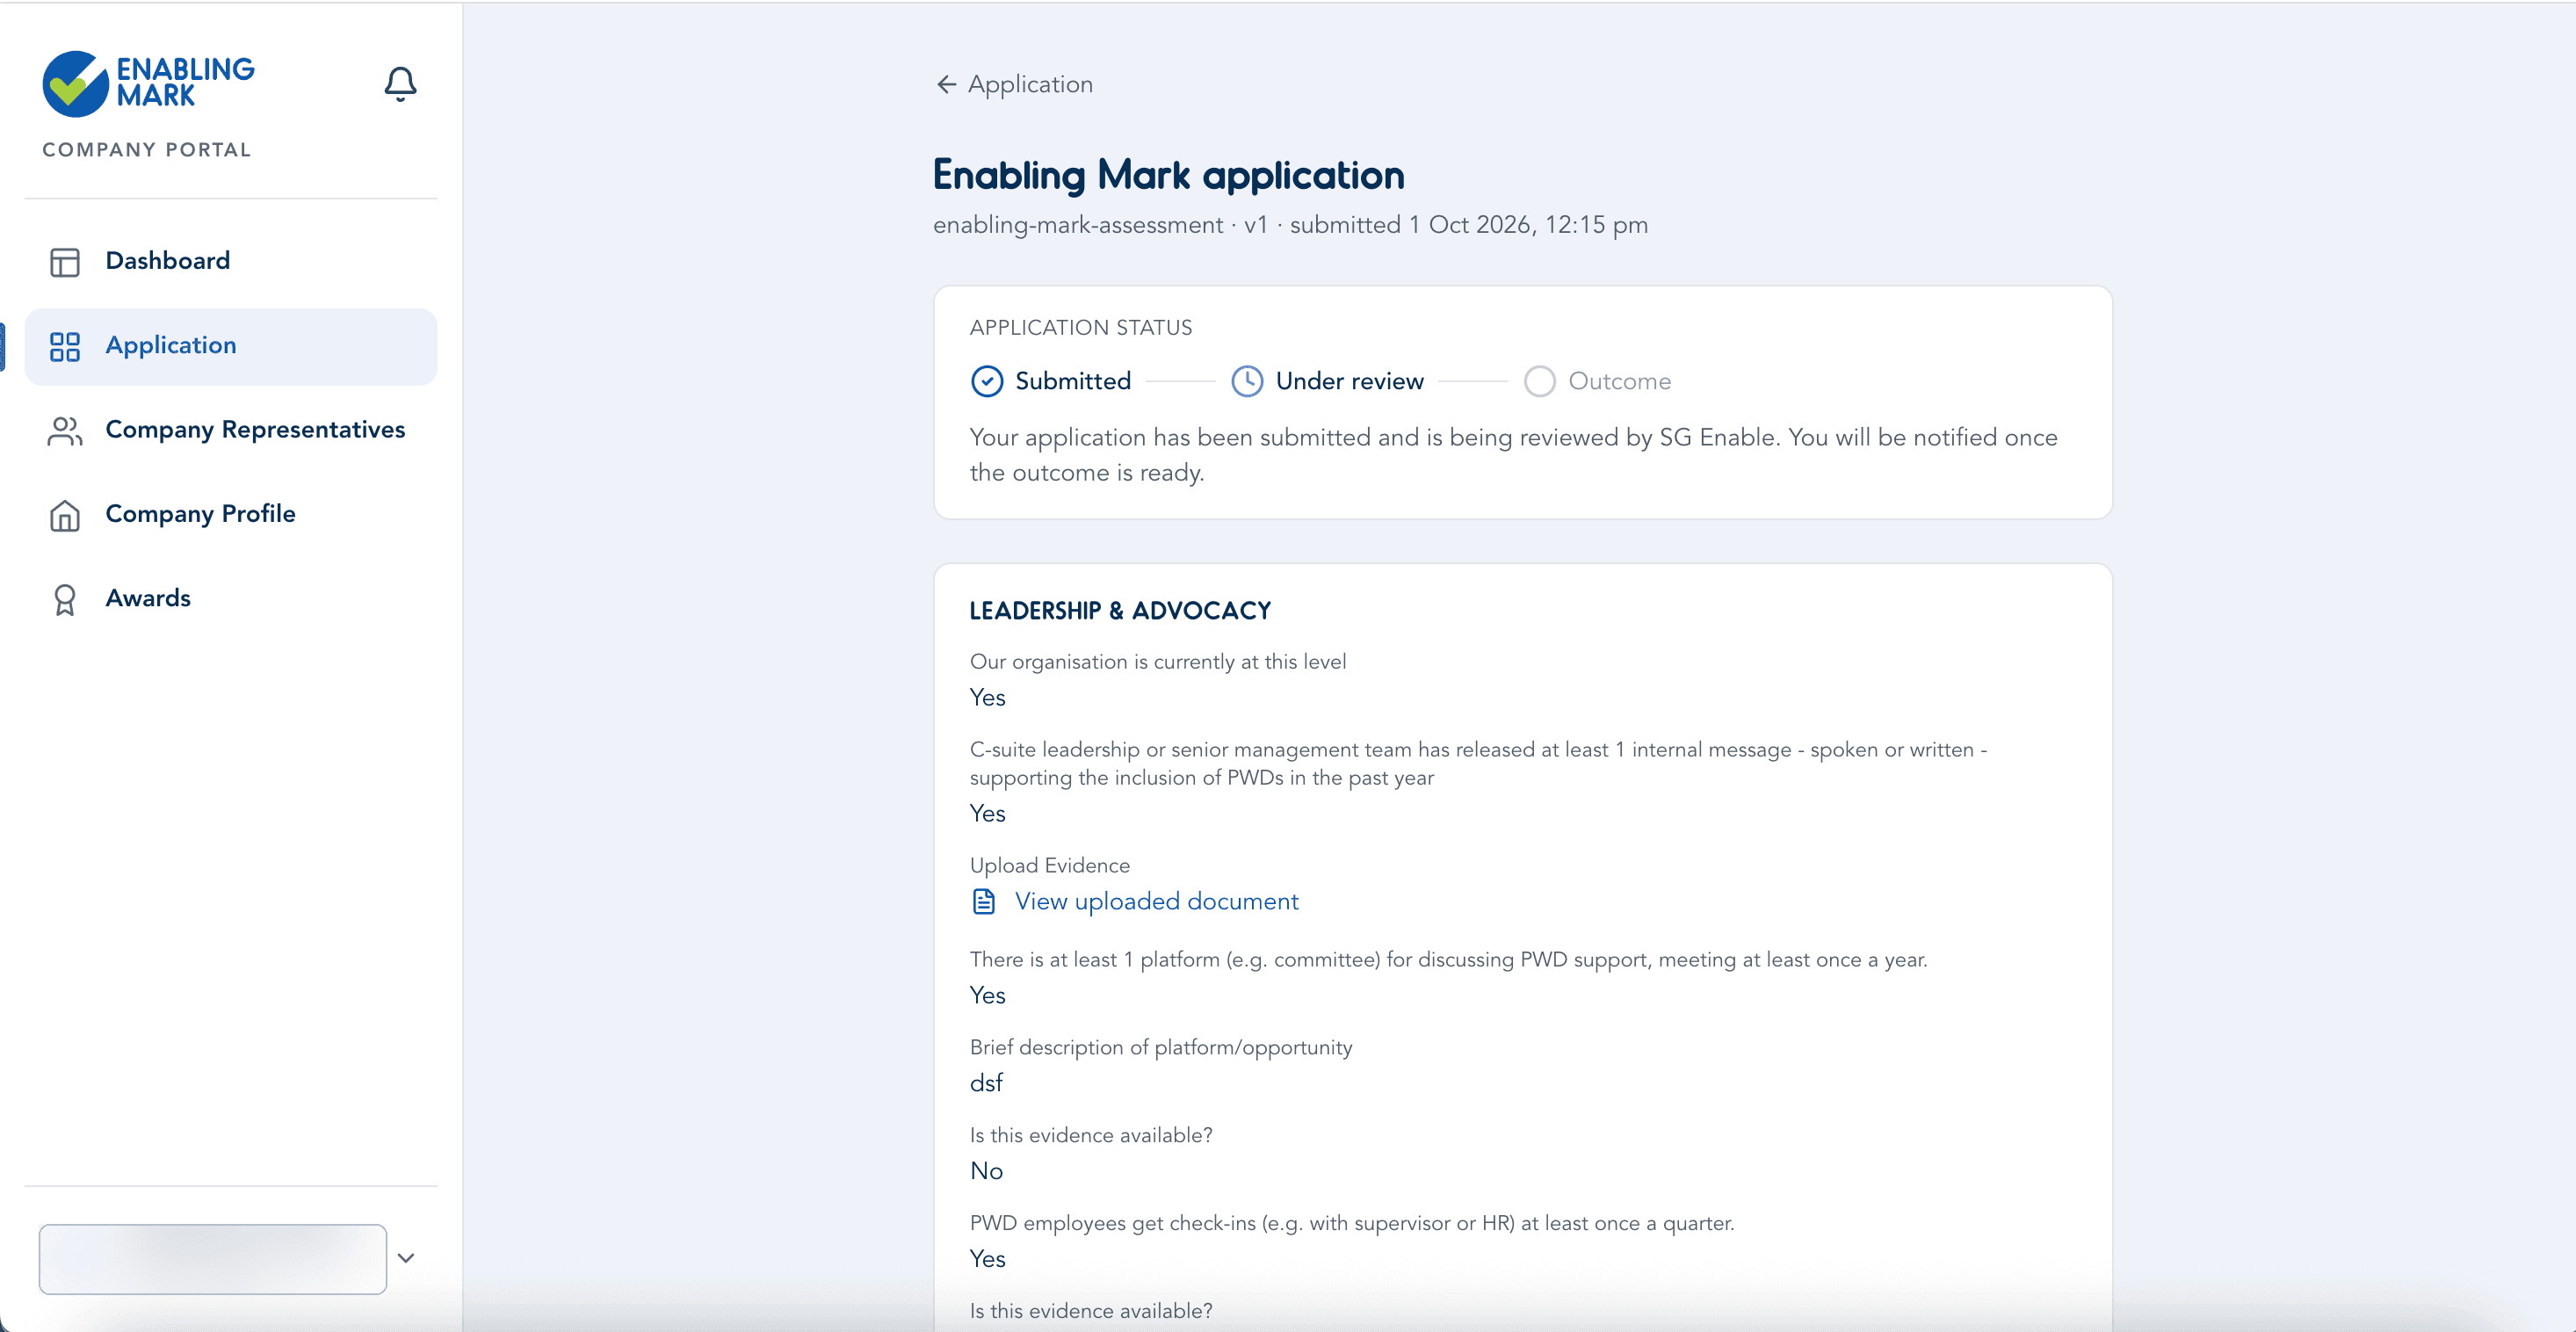Open the Awards section

point(231,598)
